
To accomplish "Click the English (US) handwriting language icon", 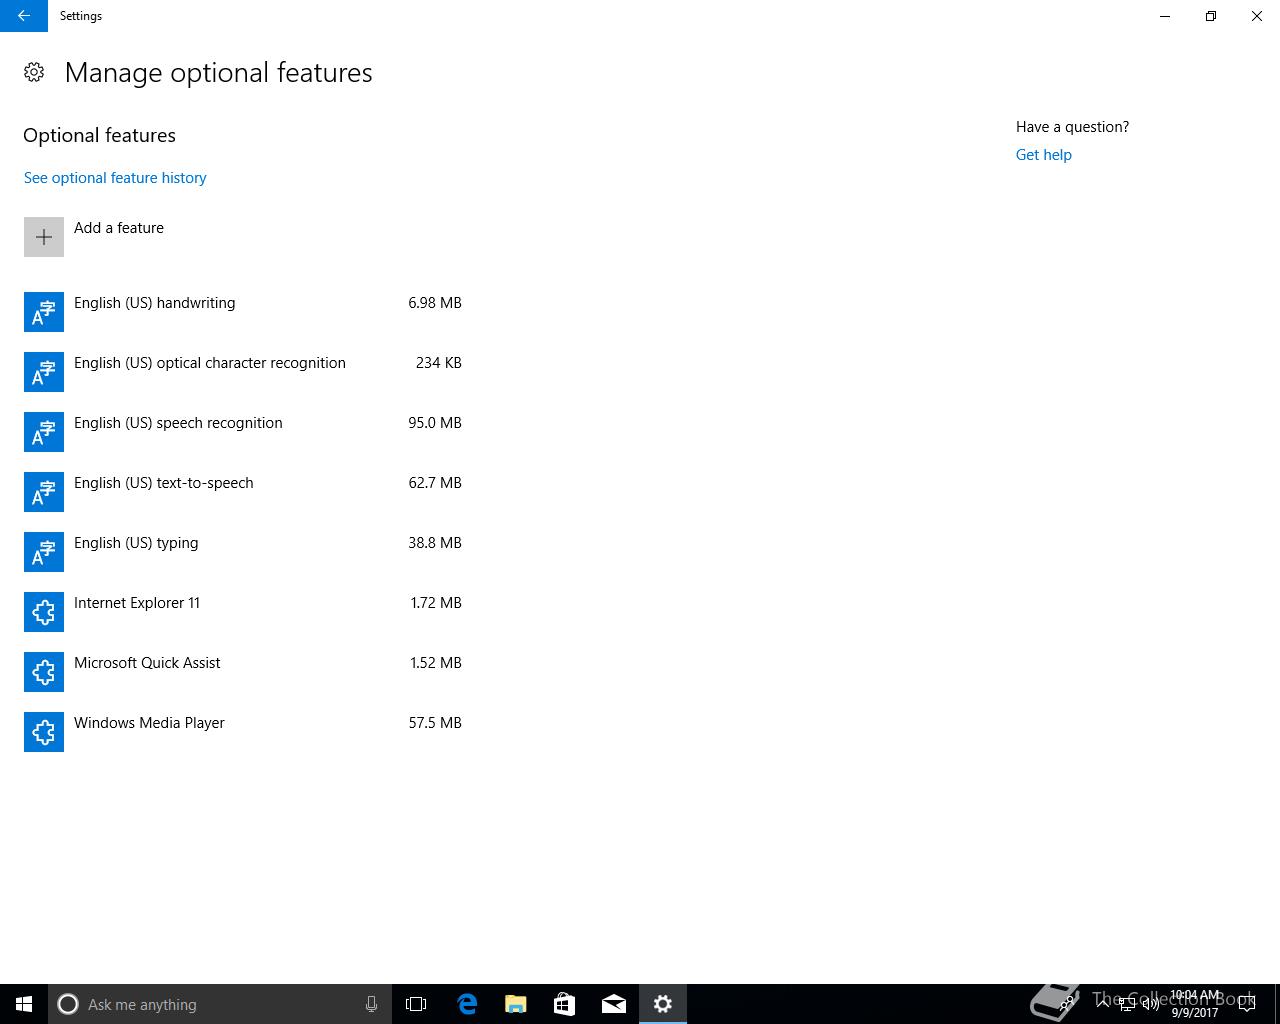I will coord(44,312).
